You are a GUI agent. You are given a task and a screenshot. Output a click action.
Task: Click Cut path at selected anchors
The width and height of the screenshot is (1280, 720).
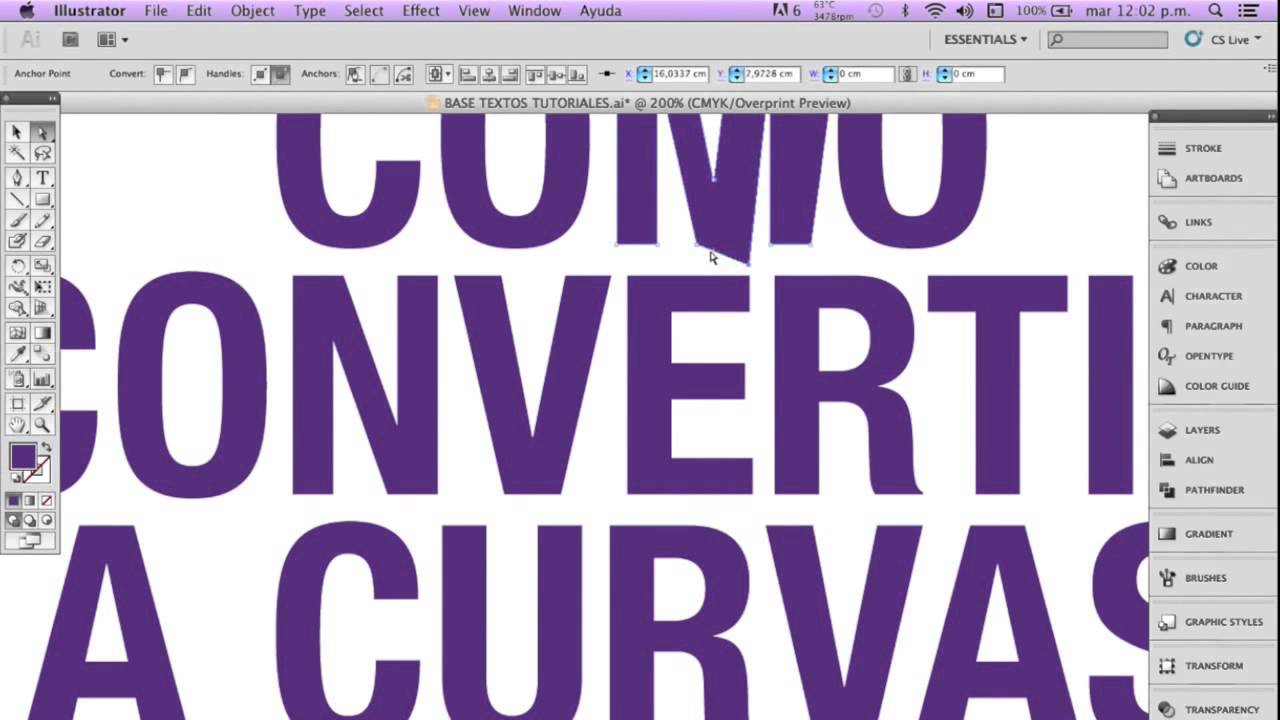pyautogui.click(x=404, y=74)
